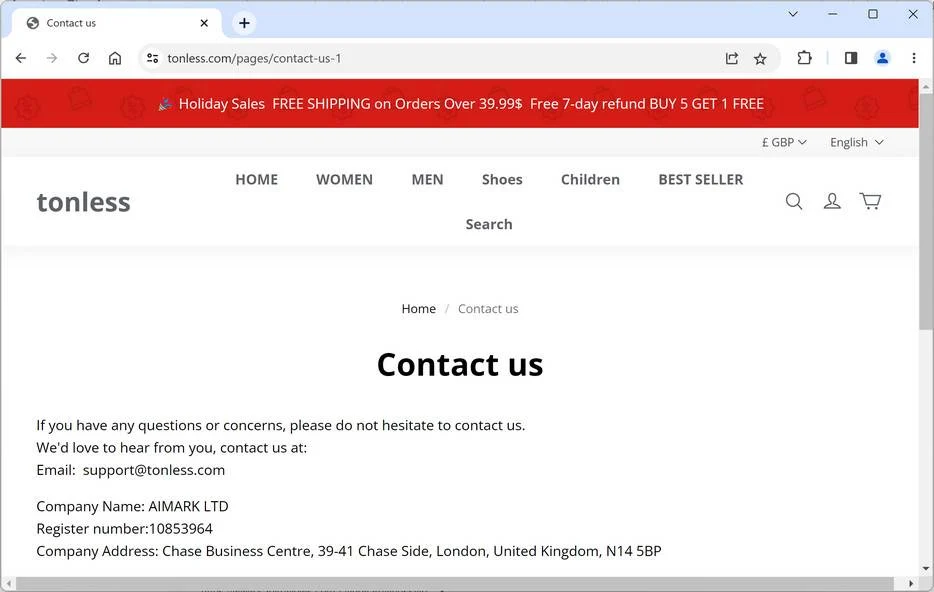Click the share page icon in address bar
The image size is (934, 592).
(x=731, y=58)
